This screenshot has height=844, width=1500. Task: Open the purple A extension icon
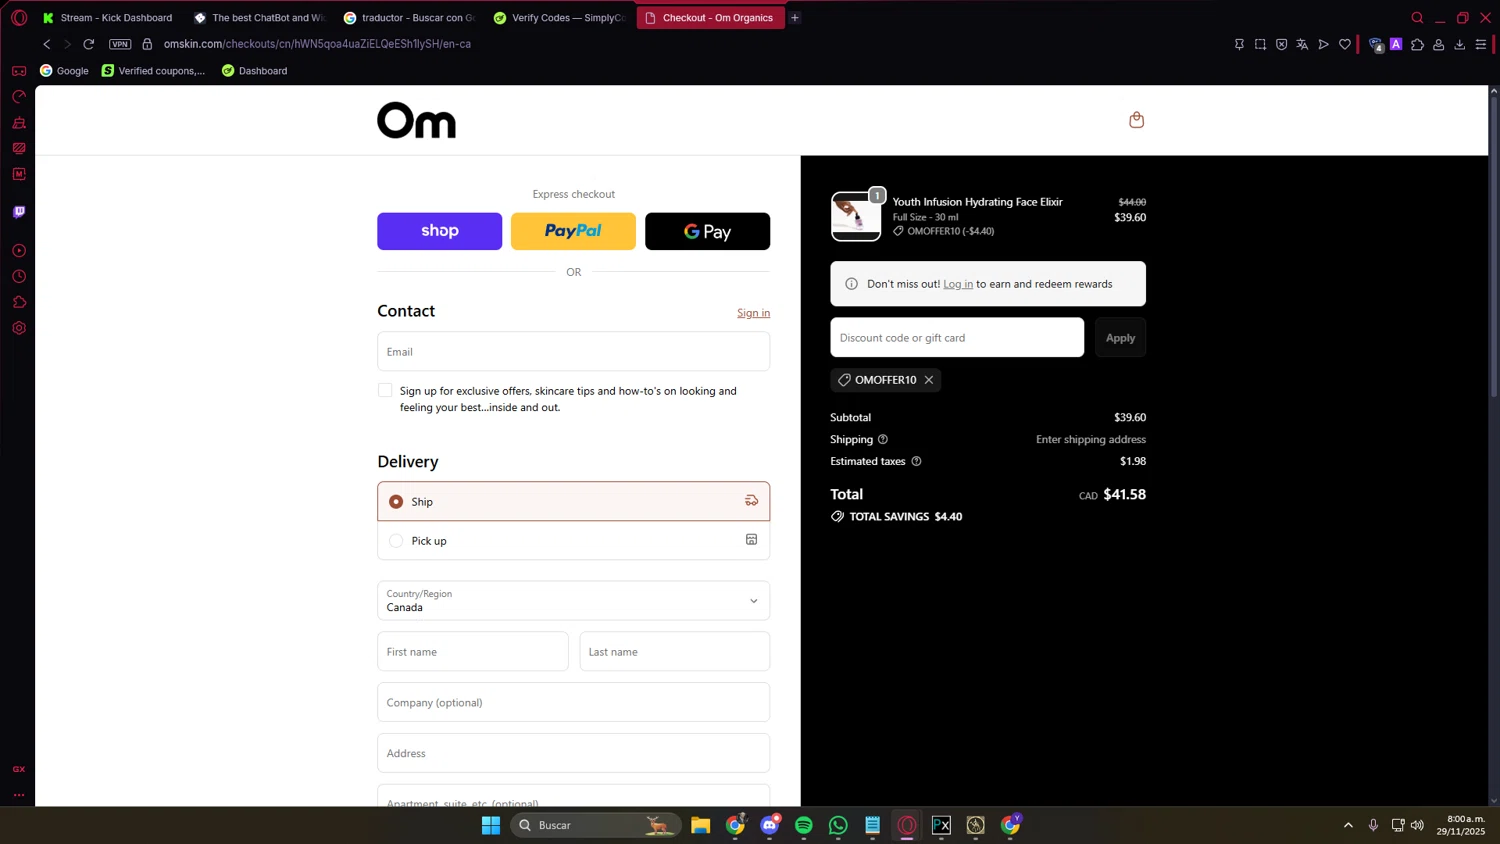(x=1396, y=44)
